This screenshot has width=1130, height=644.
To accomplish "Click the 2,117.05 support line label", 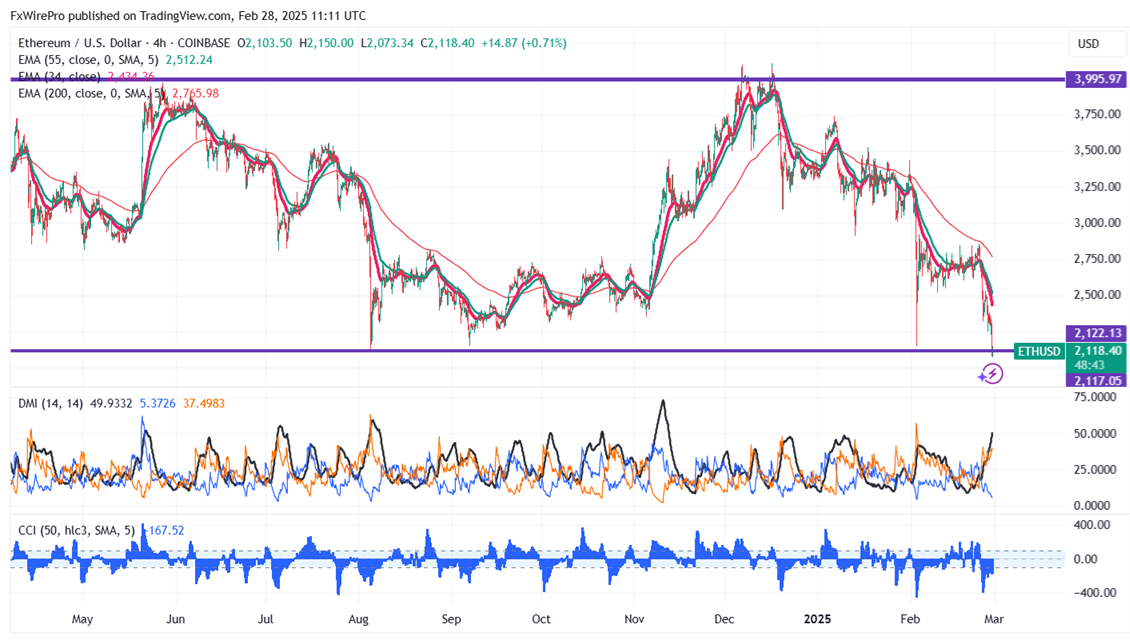I will (x=1097, y=380).
